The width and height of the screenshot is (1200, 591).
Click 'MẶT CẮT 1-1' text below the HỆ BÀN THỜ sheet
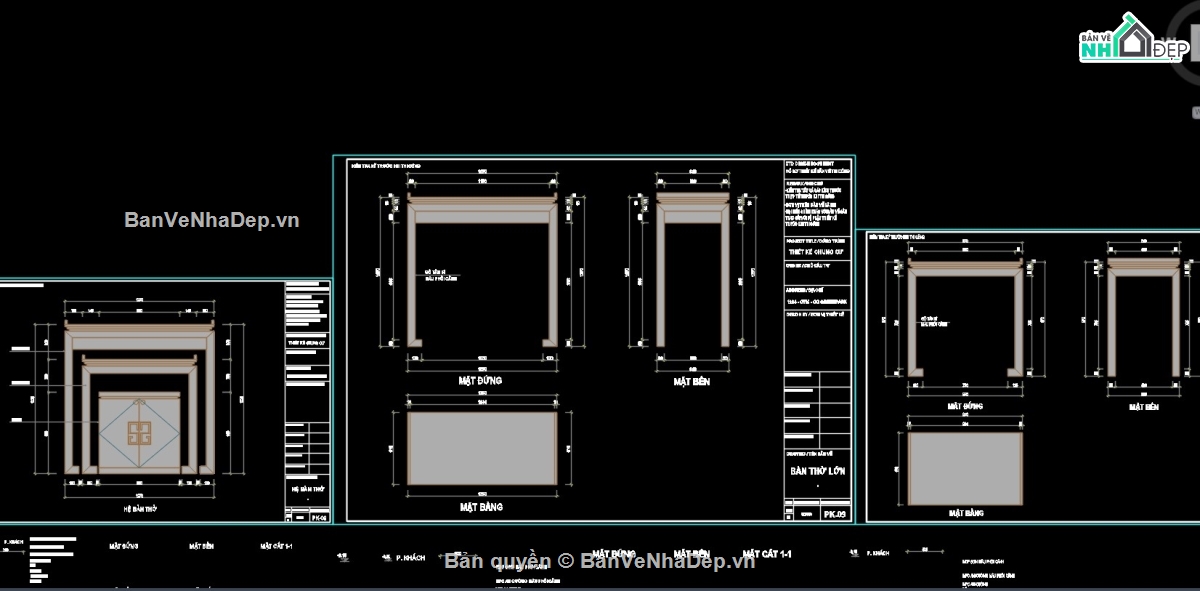(276, 547)
